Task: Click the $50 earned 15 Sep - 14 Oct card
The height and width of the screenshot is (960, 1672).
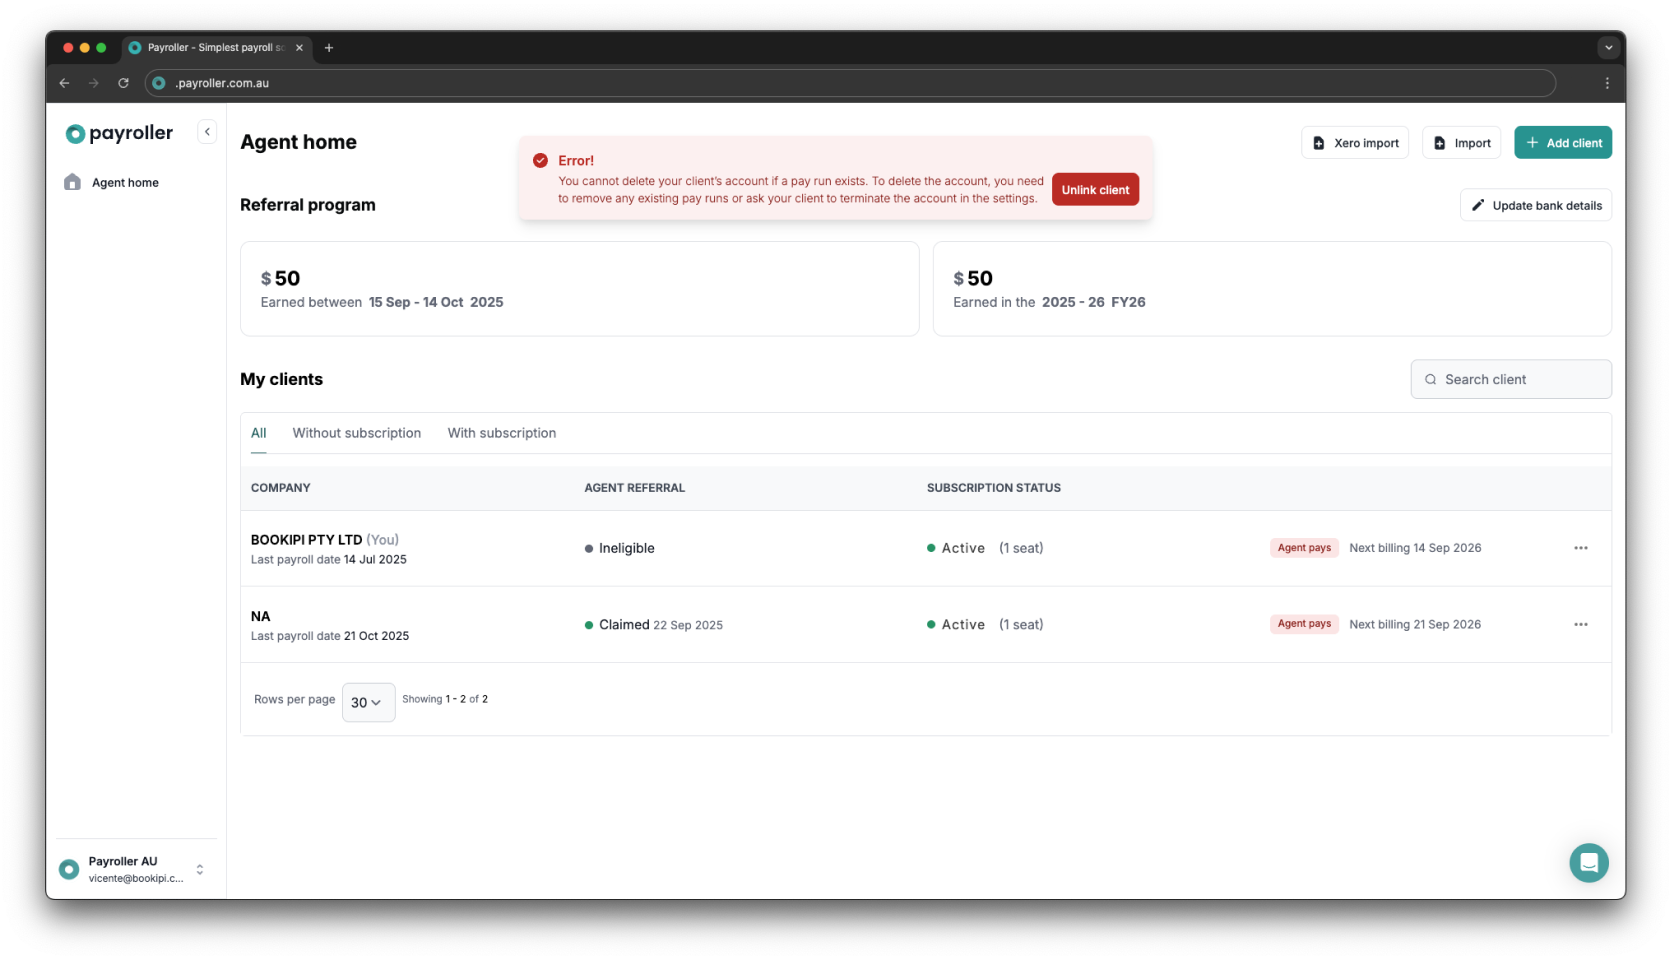Action: click(x=580, y=289)
